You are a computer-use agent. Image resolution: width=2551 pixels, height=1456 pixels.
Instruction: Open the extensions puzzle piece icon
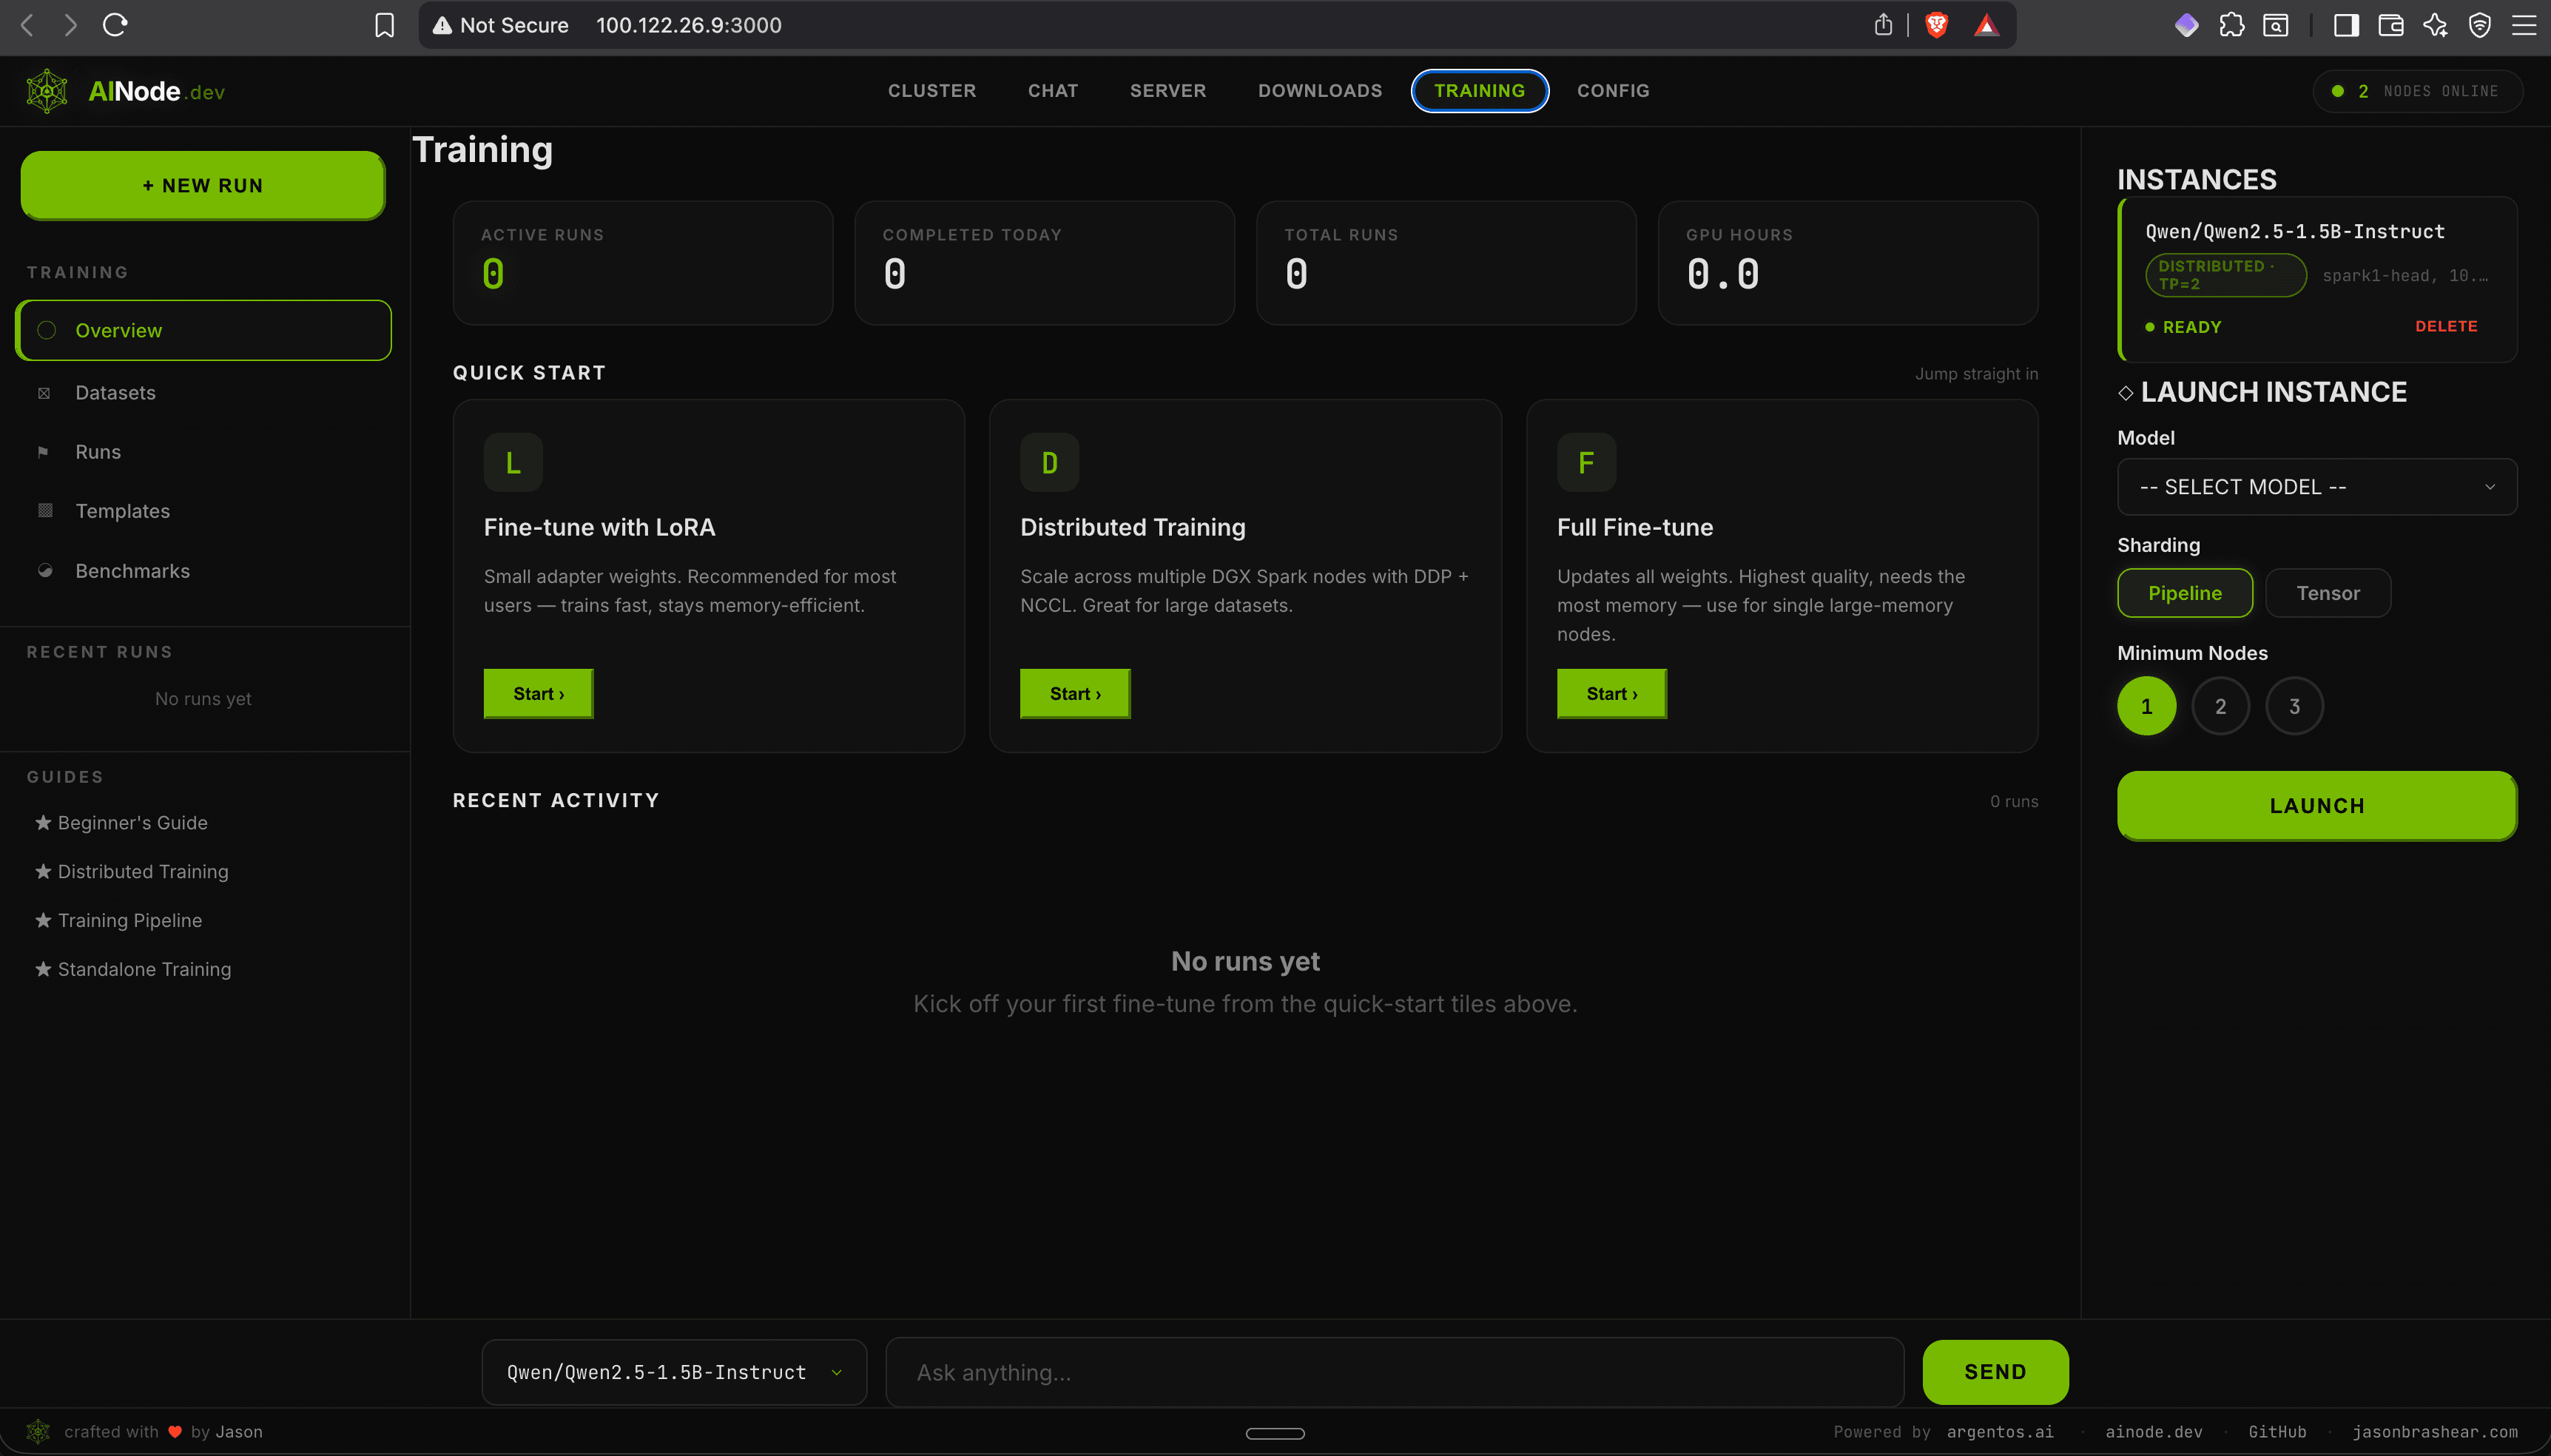click(x=2232, y=25)
